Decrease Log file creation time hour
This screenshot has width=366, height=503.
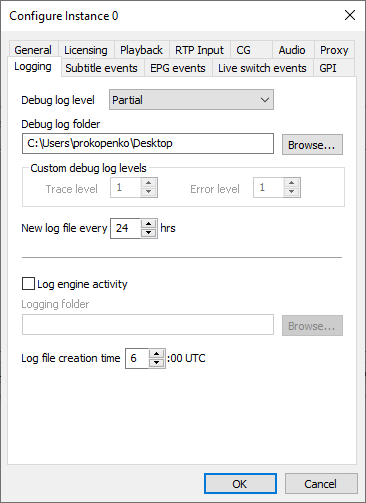tap(157, 363)
